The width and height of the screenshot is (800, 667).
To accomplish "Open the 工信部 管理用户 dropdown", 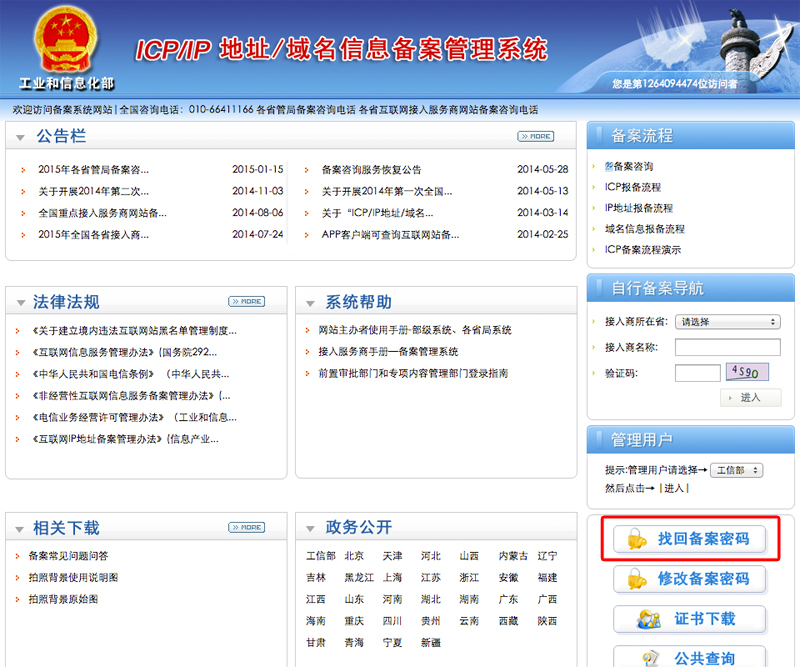I will (x=736, y=470).
